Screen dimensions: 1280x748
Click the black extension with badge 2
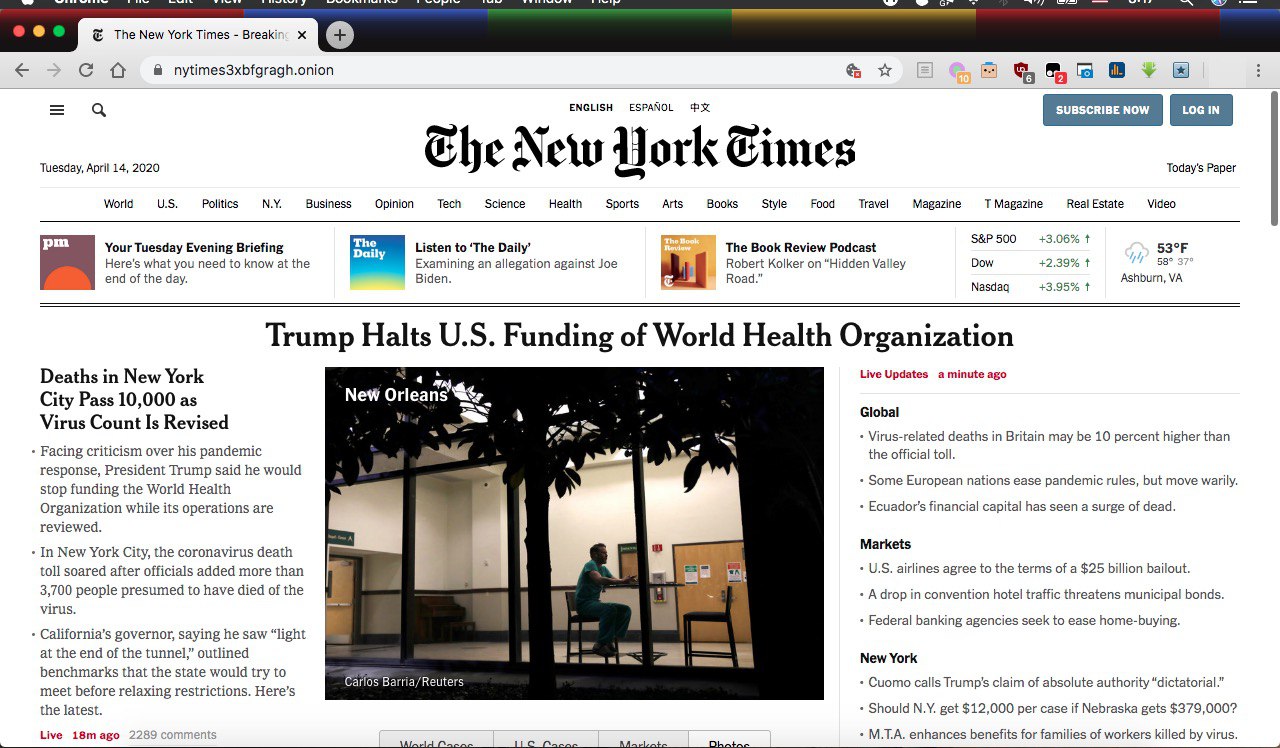coord(1054,71)
